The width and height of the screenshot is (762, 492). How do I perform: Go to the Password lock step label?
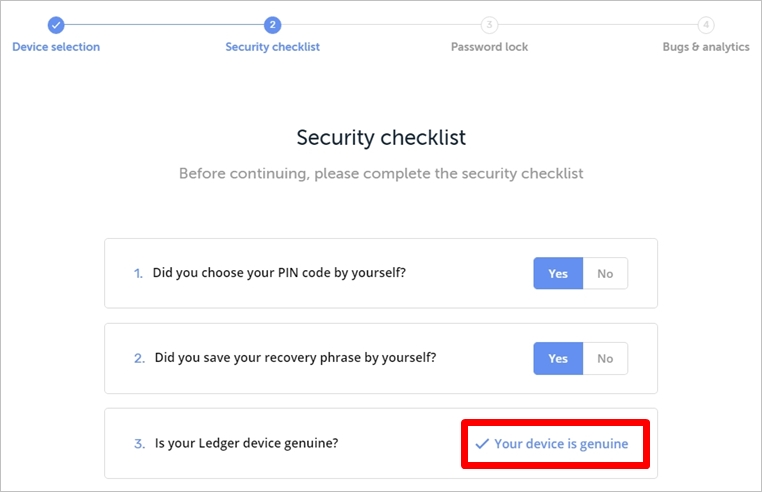(x=489, y=47)
